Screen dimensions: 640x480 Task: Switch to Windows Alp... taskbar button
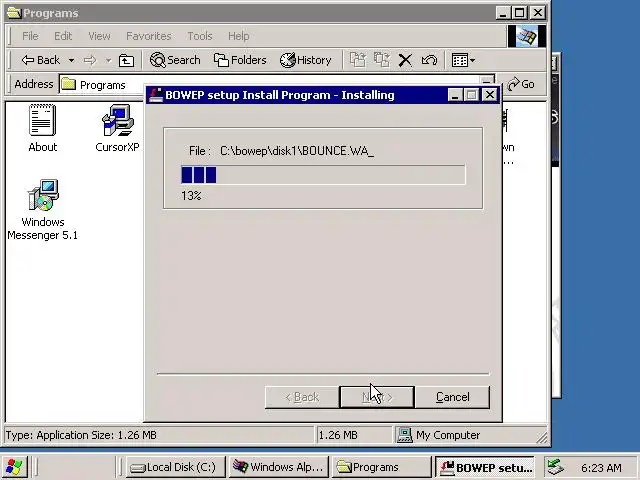tap(279, 467)
